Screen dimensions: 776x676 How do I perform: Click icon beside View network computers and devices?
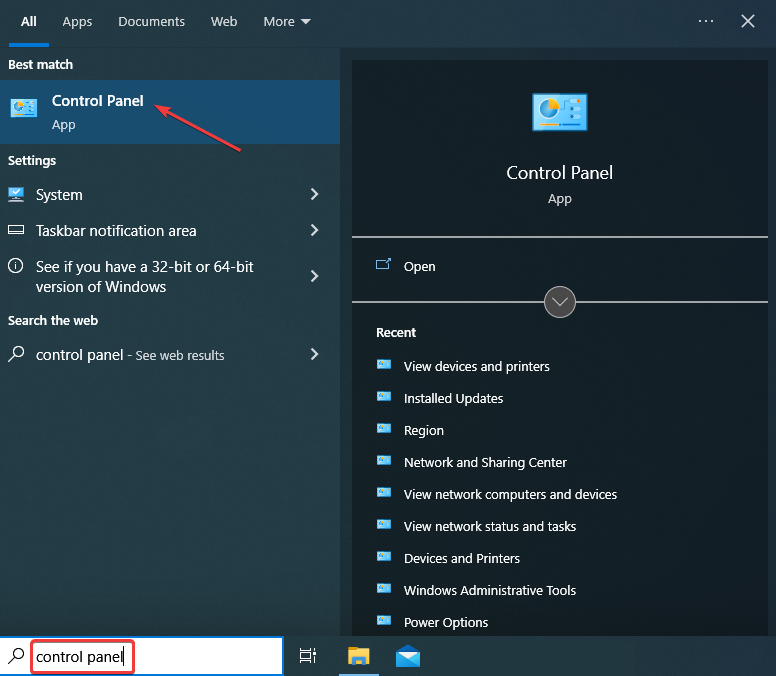point(384,492)
